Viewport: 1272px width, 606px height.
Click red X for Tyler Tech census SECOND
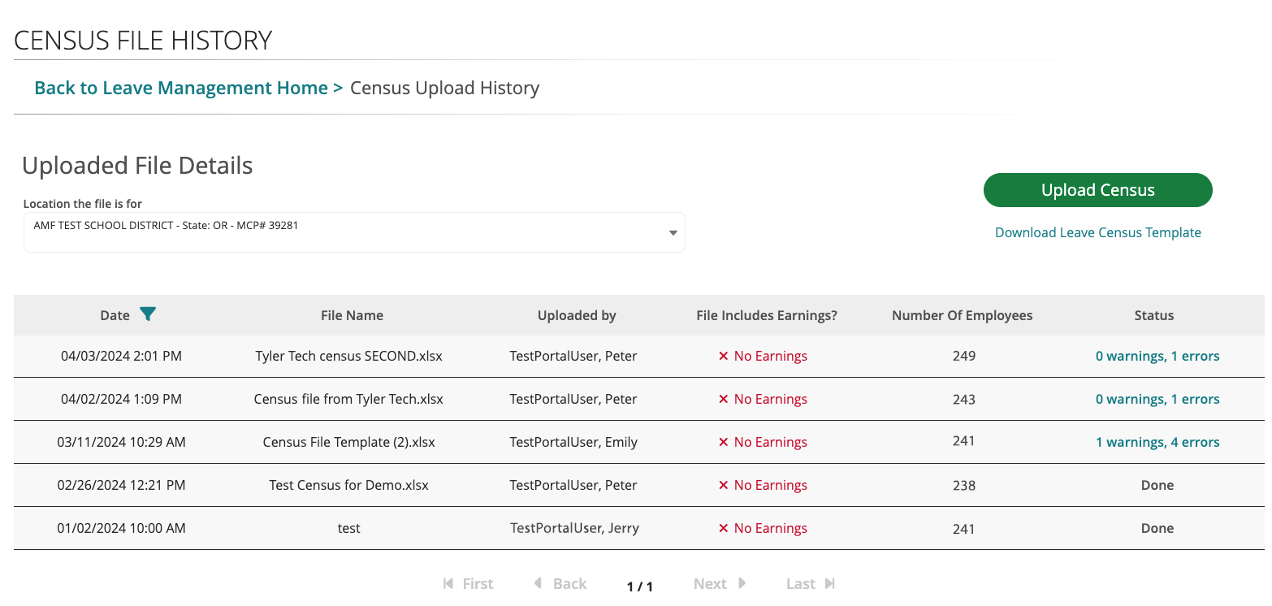point(723,357)
